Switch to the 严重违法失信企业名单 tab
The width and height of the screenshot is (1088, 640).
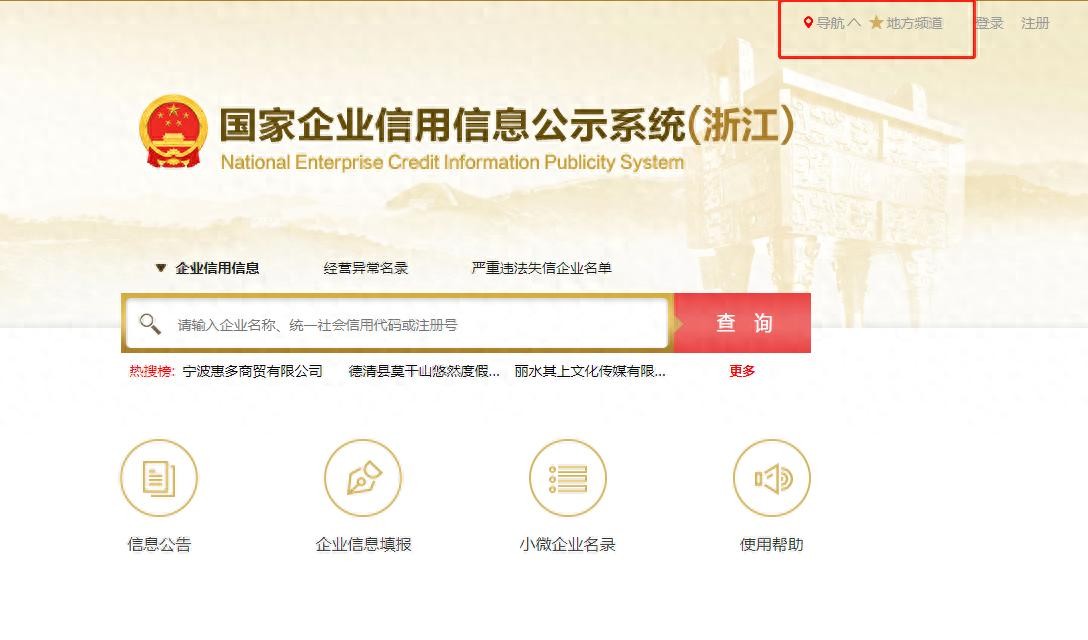click(541, 268)
